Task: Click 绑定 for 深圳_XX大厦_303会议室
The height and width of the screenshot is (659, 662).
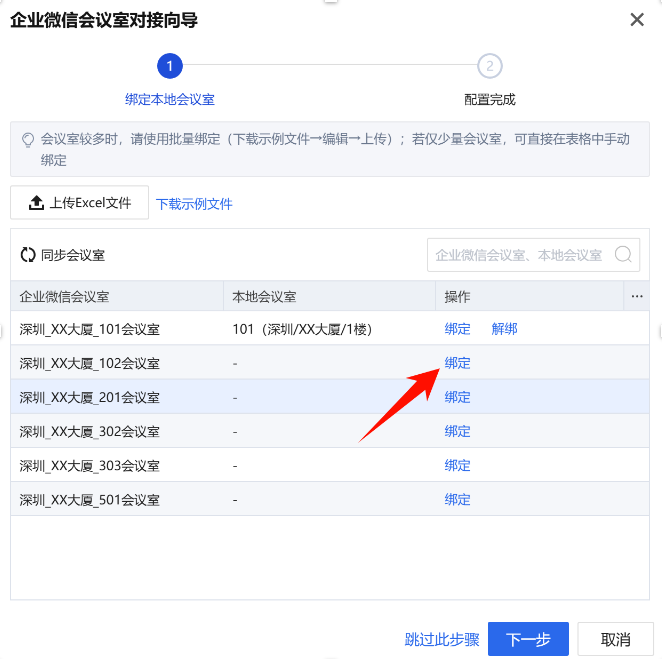Action: (457, 465)
